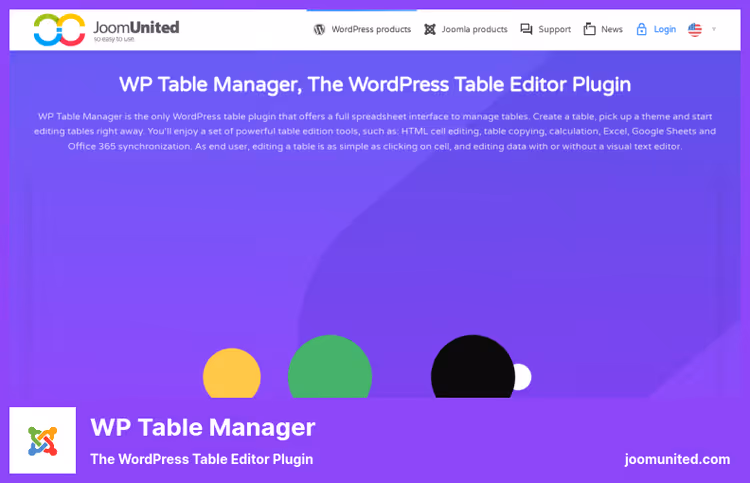This screenshot has height=483, width=750.
Task: Click the Joomla logo thumbnail in footer banner
Action: [43, 440]
